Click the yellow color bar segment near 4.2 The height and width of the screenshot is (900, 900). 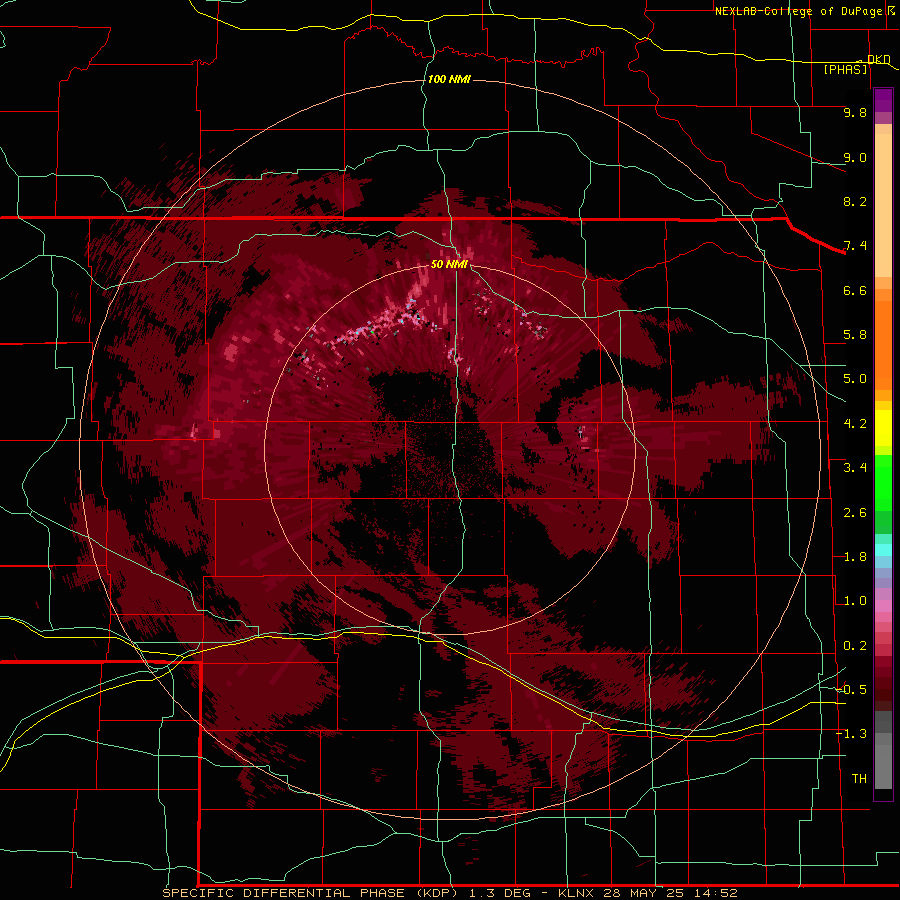tap(883, 428)
